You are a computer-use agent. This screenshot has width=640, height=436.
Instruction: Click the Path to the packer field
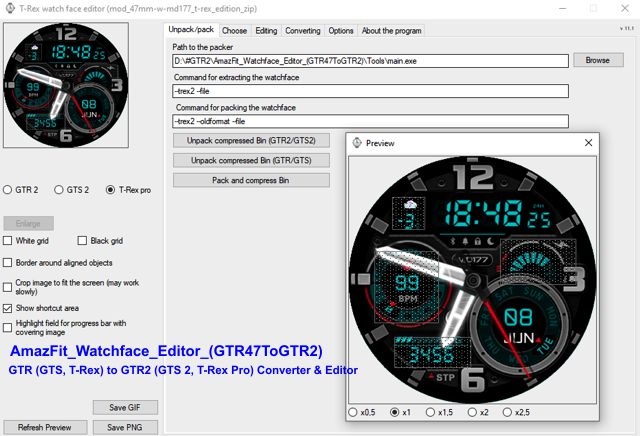(370, 61)
